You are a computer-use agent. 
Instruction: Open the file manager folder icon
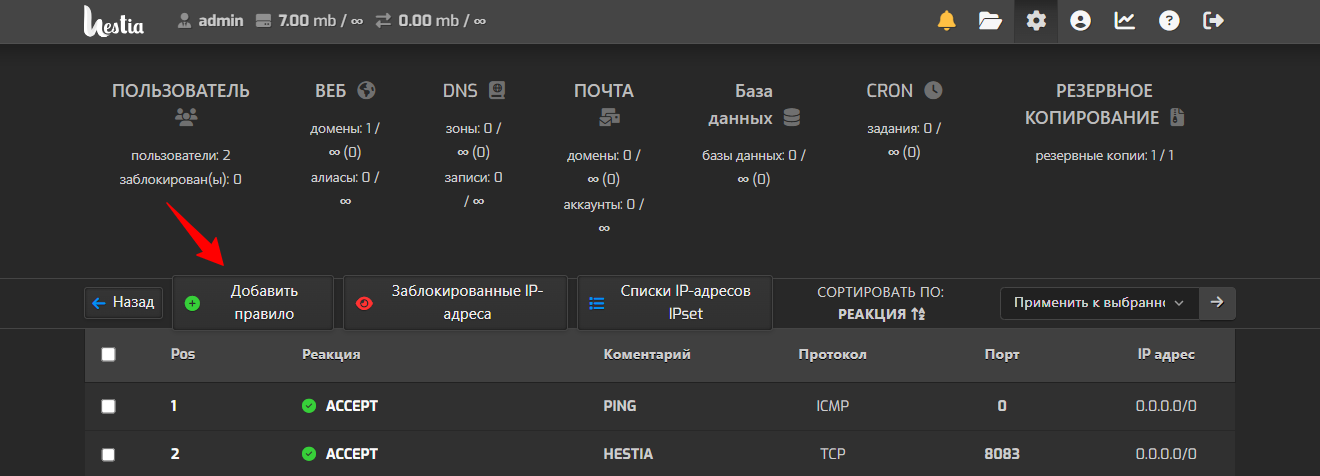[x=990, y=20]
